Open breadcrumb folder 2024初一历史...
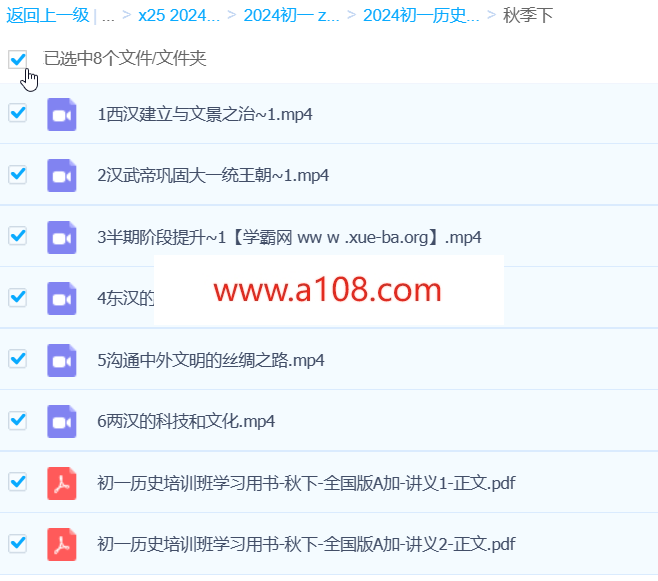 [x=421, y=16]
